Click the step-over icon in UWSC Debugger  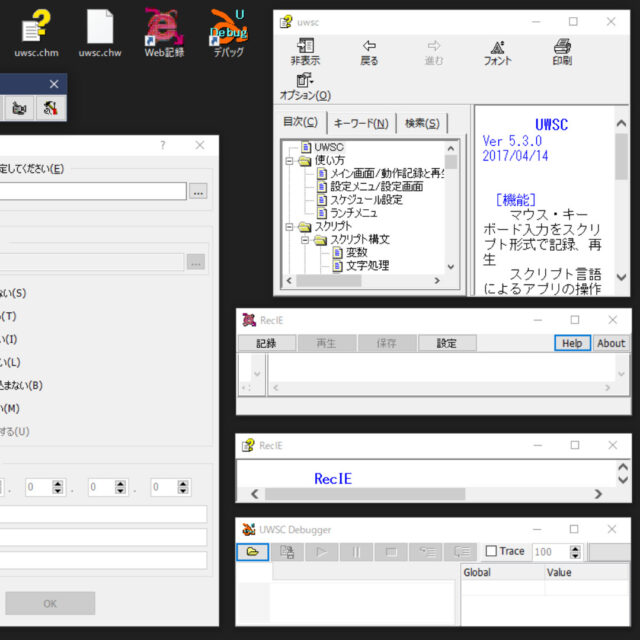point(461,552)
